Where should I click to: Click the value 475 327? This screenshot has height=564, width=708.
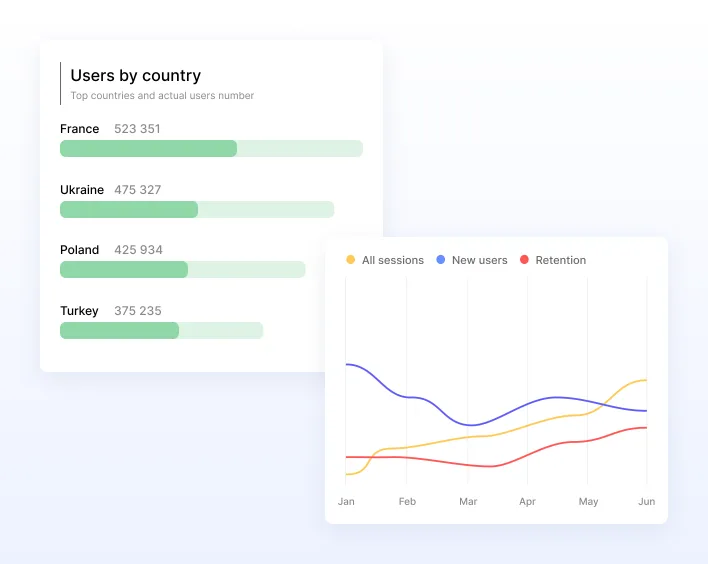coord(138,190)
